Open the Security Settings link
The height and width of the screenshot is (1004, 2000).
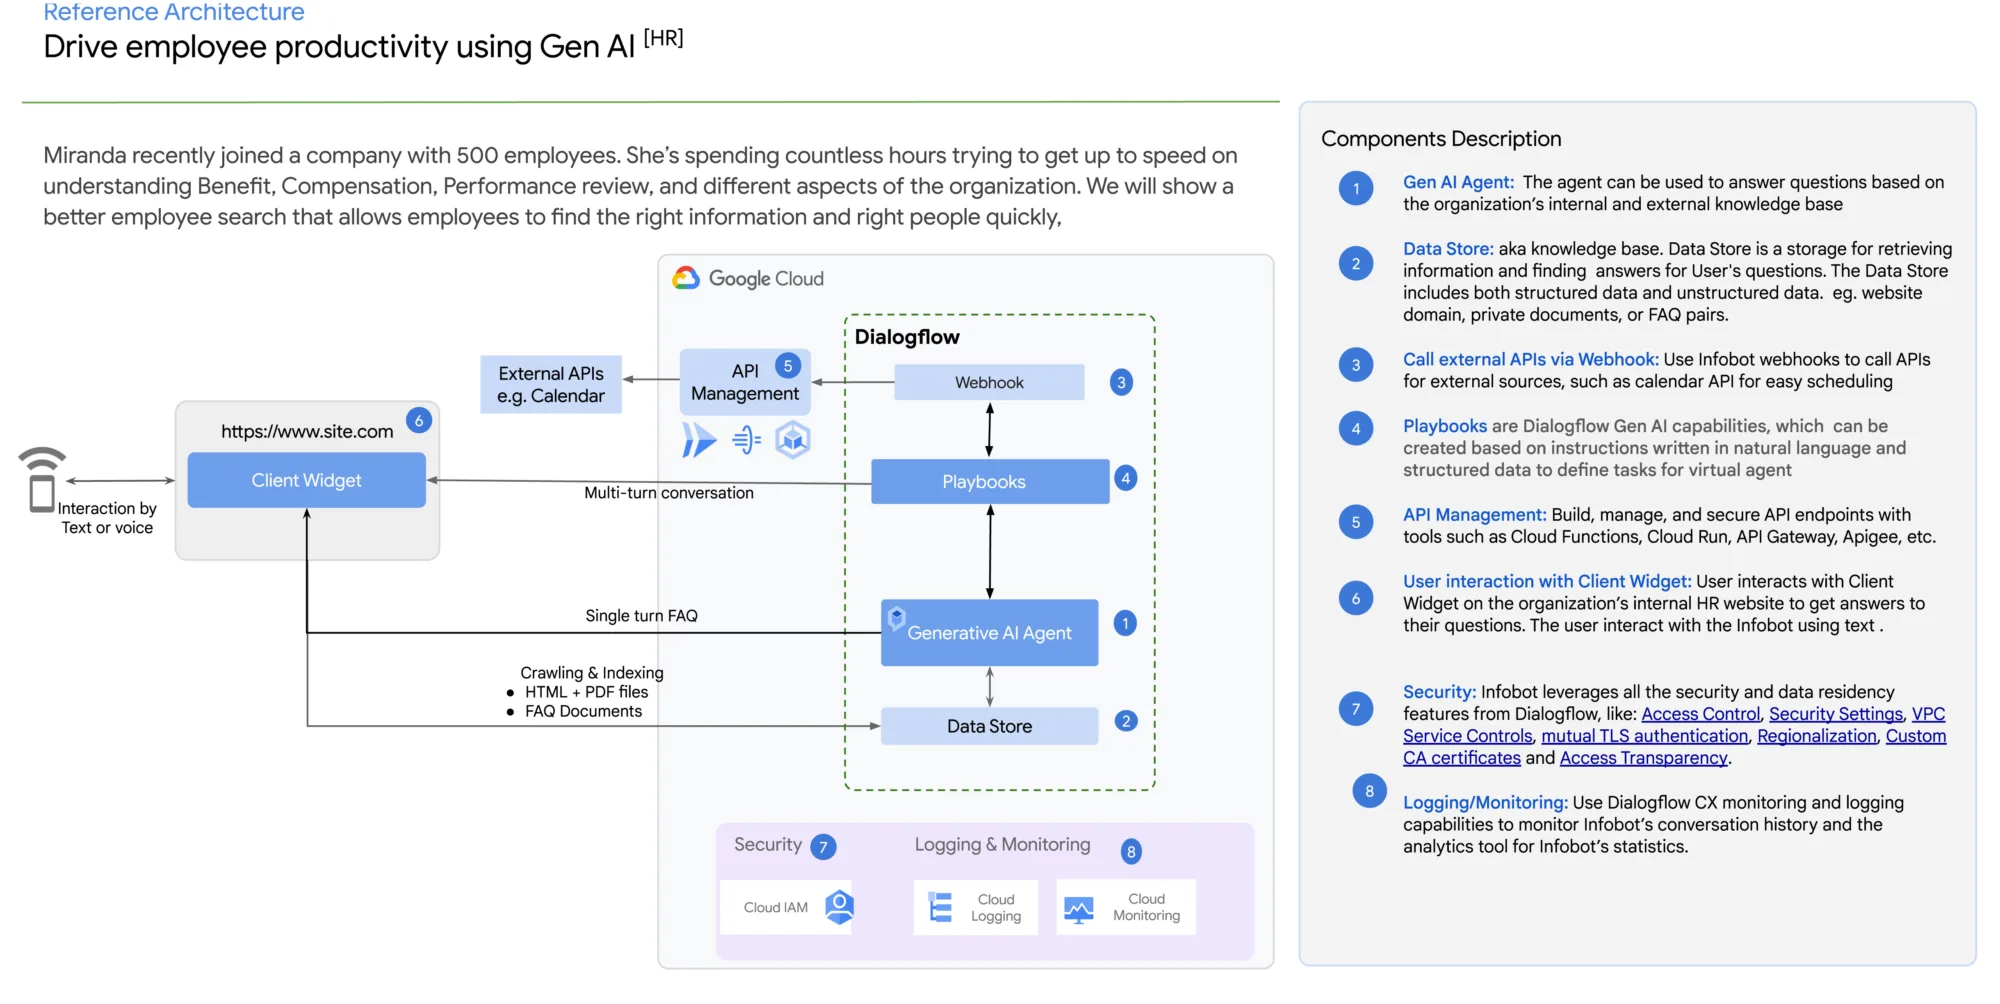pyautogui.click(x=1836, y=714)
